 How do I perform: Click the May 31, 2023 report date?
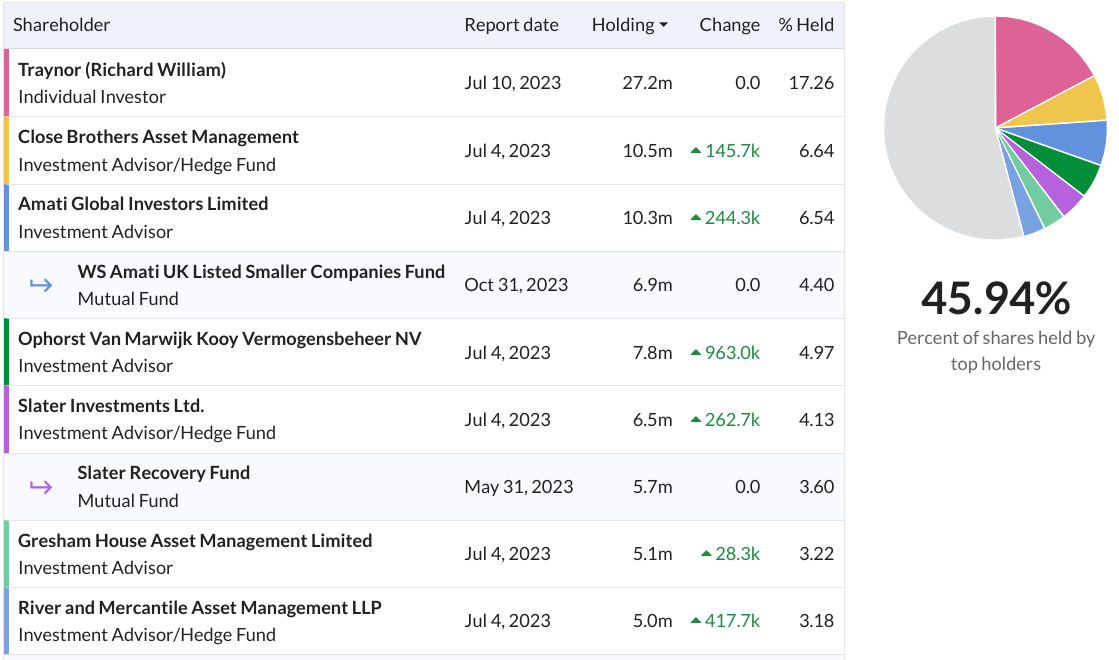(x=519, y=487)
